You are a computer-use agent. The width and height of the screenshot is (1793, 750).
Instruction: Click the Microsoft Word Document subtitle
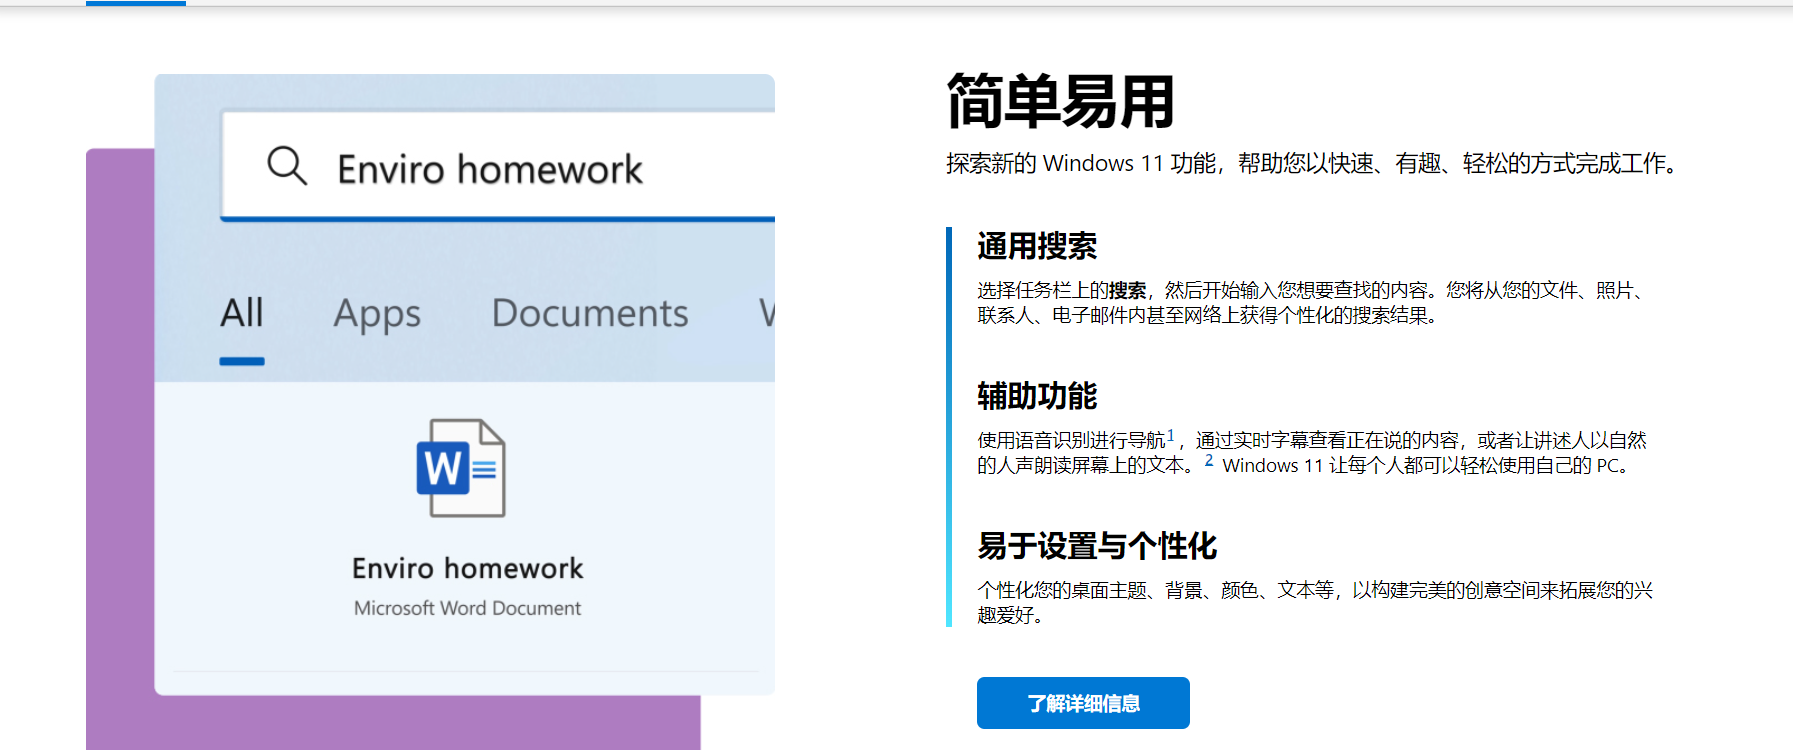[467, 608]
